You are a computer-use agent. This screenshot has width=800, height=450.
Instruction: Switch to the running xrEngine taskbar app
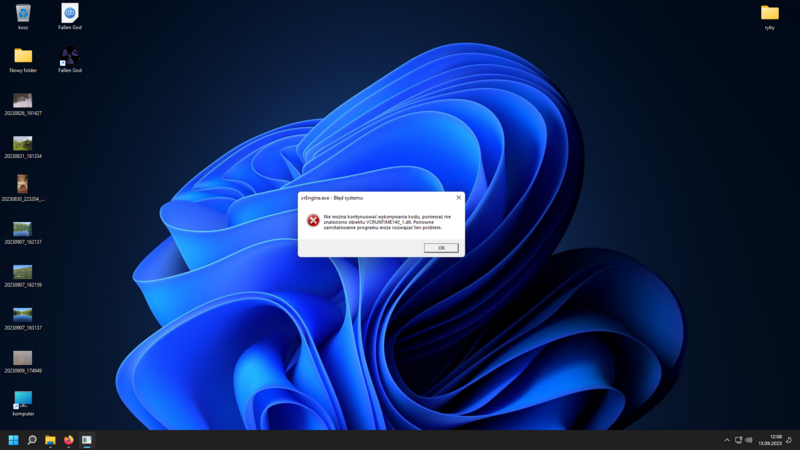click(87, 440)
